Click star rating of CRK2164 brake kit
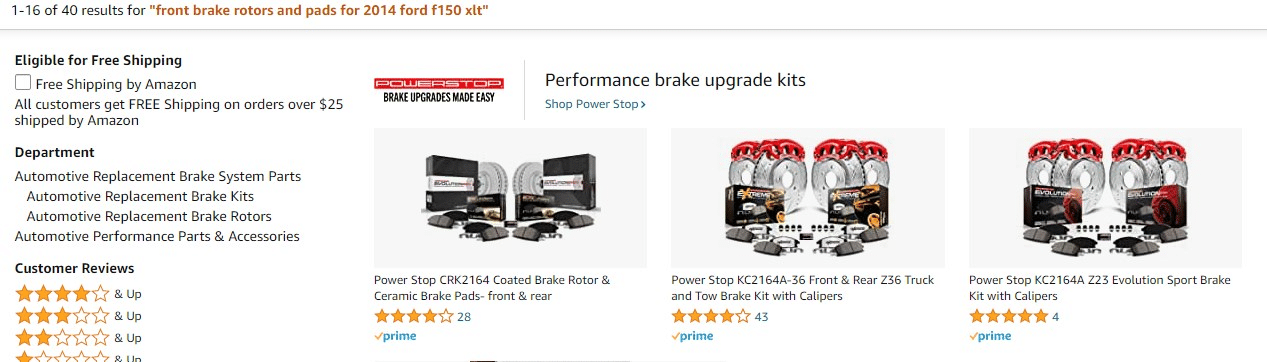Image resolution: width=1267 pixels, height=362 pixels. pos(413,316)
